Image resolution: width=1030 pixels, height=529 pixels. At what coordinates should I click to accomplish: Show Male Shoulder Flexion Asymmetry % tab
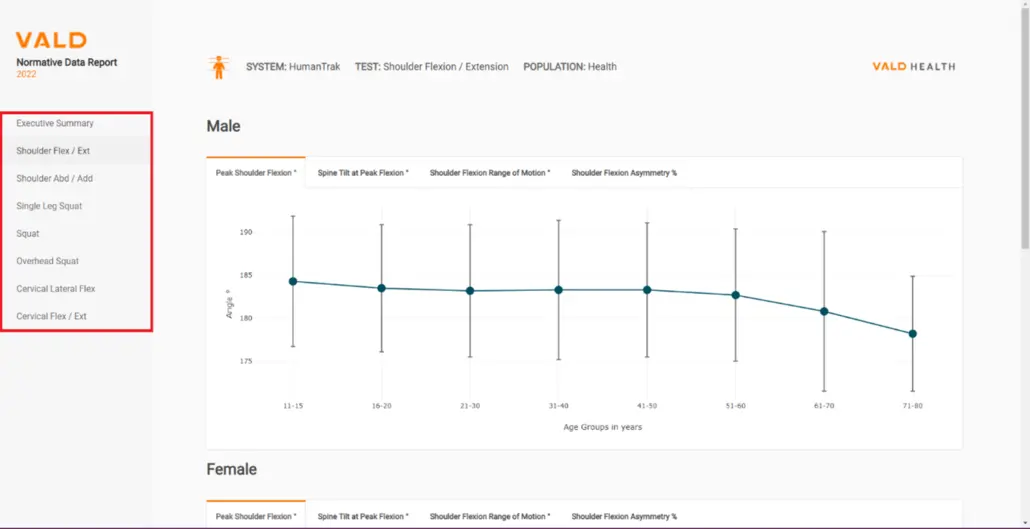624,173
